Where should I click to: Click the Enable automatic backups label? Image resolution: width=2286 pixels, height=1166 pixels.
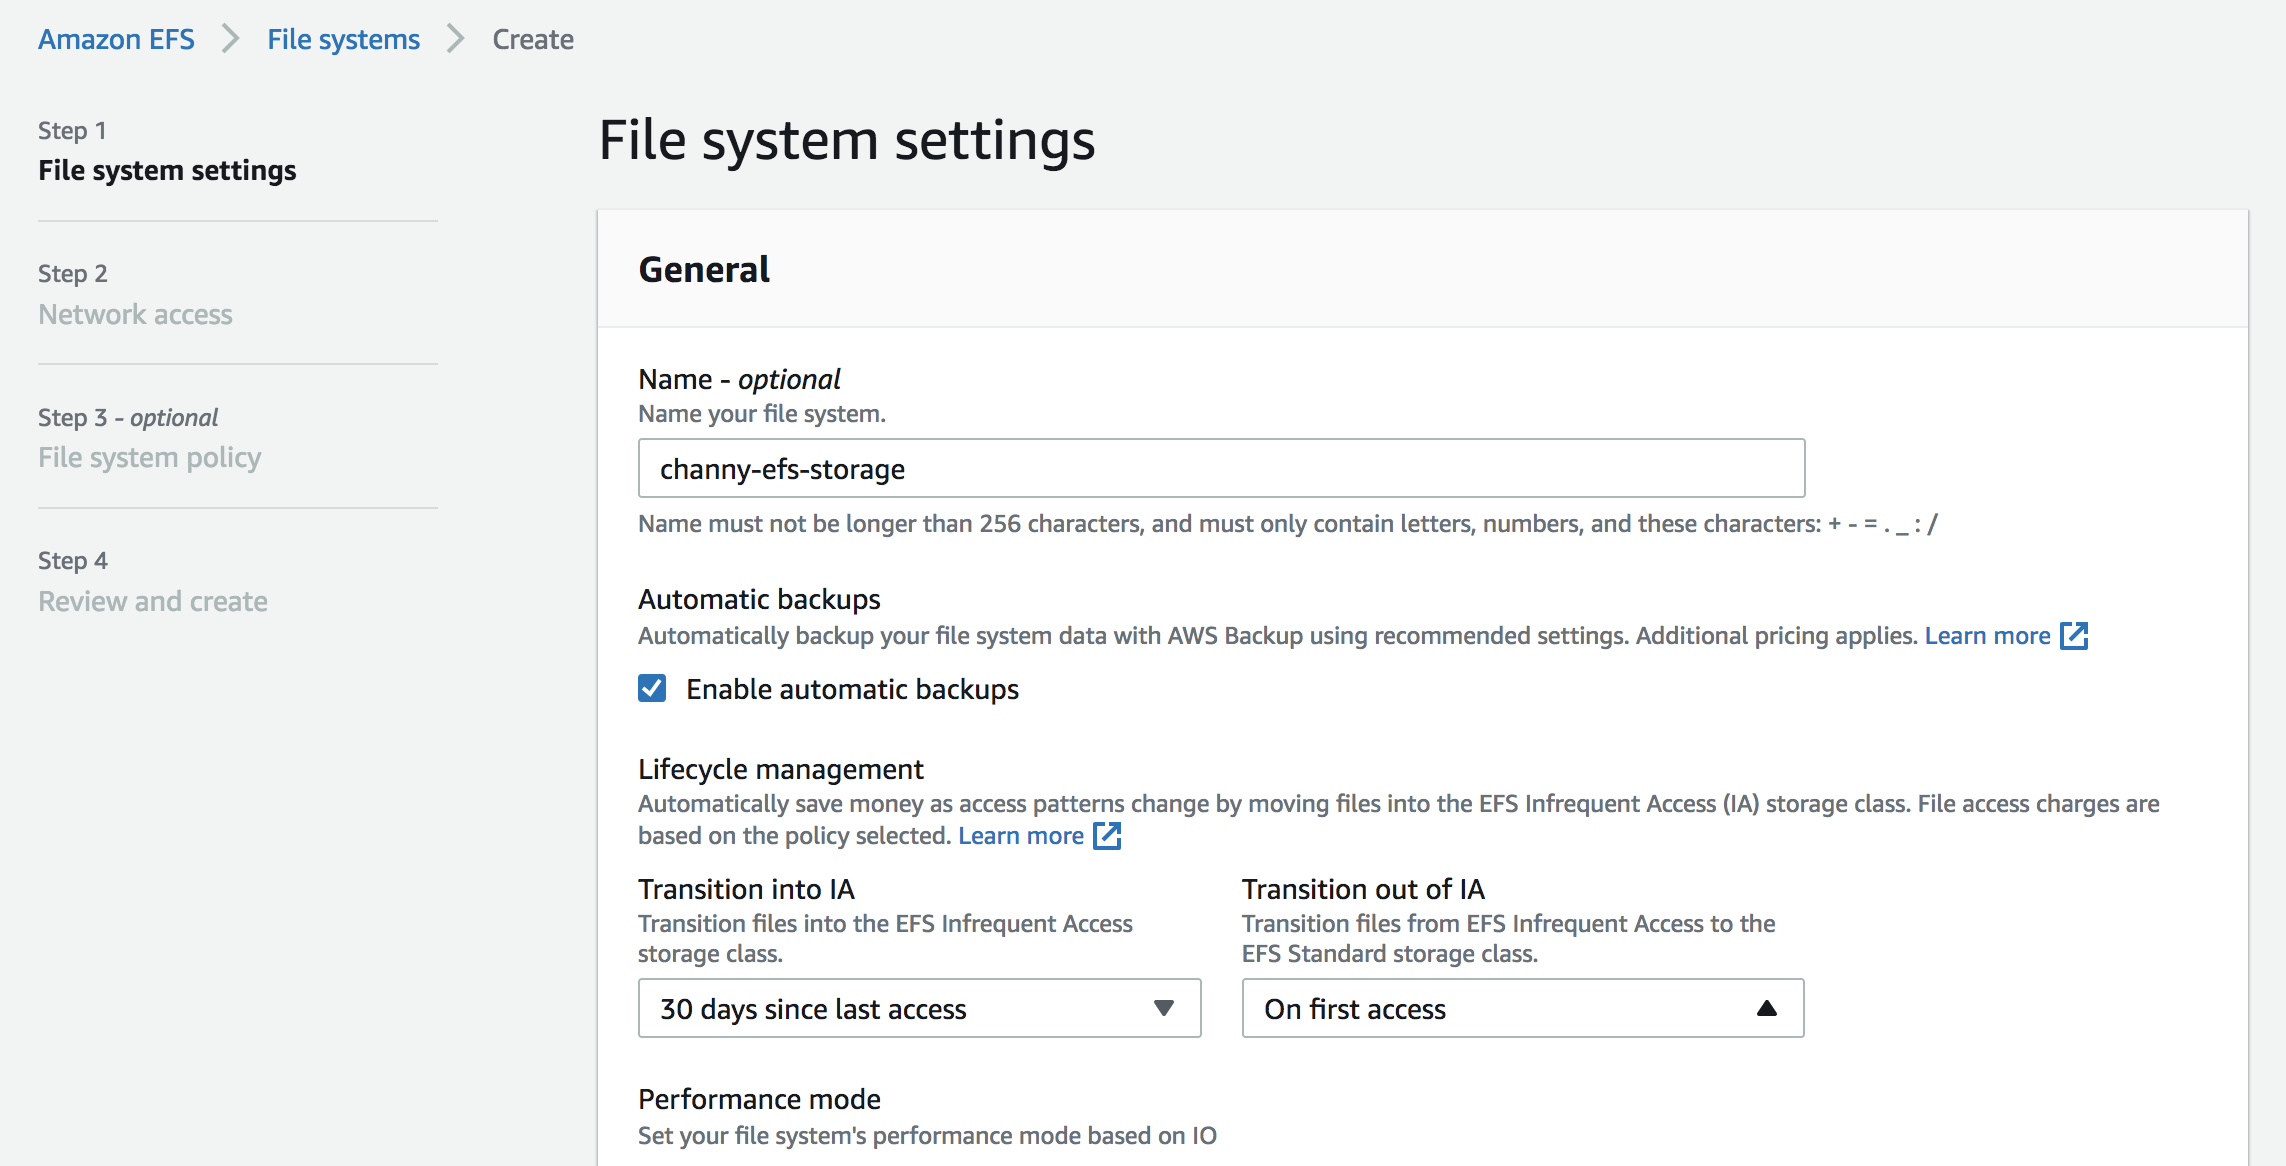click(x=852, y=689)
